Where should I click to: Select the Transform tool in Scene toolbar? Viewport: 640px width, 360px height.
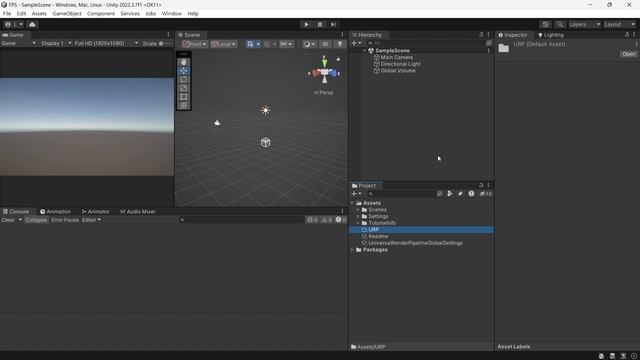184,105
